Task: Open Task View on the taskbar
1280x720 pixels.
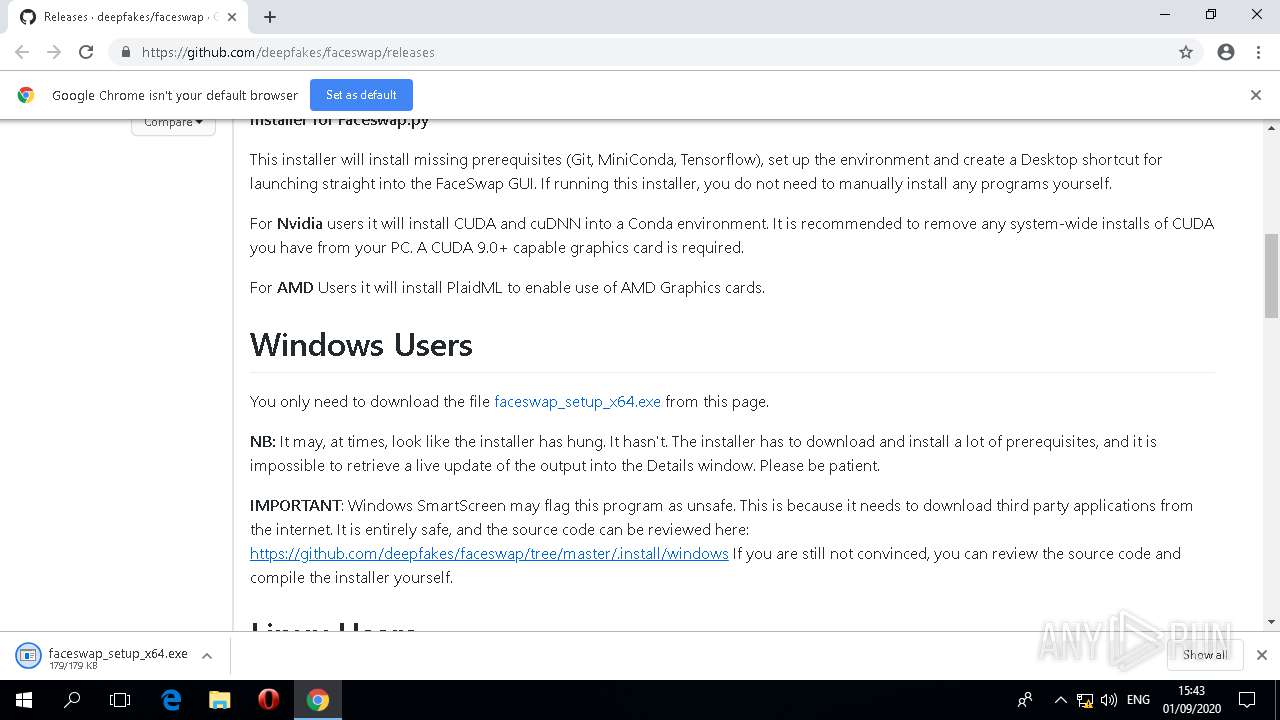Action: coord(120,700)
